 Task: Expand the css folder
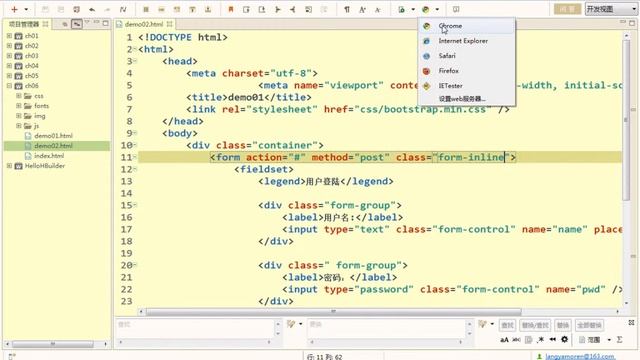pyautogui.click(x=19, y=96)
